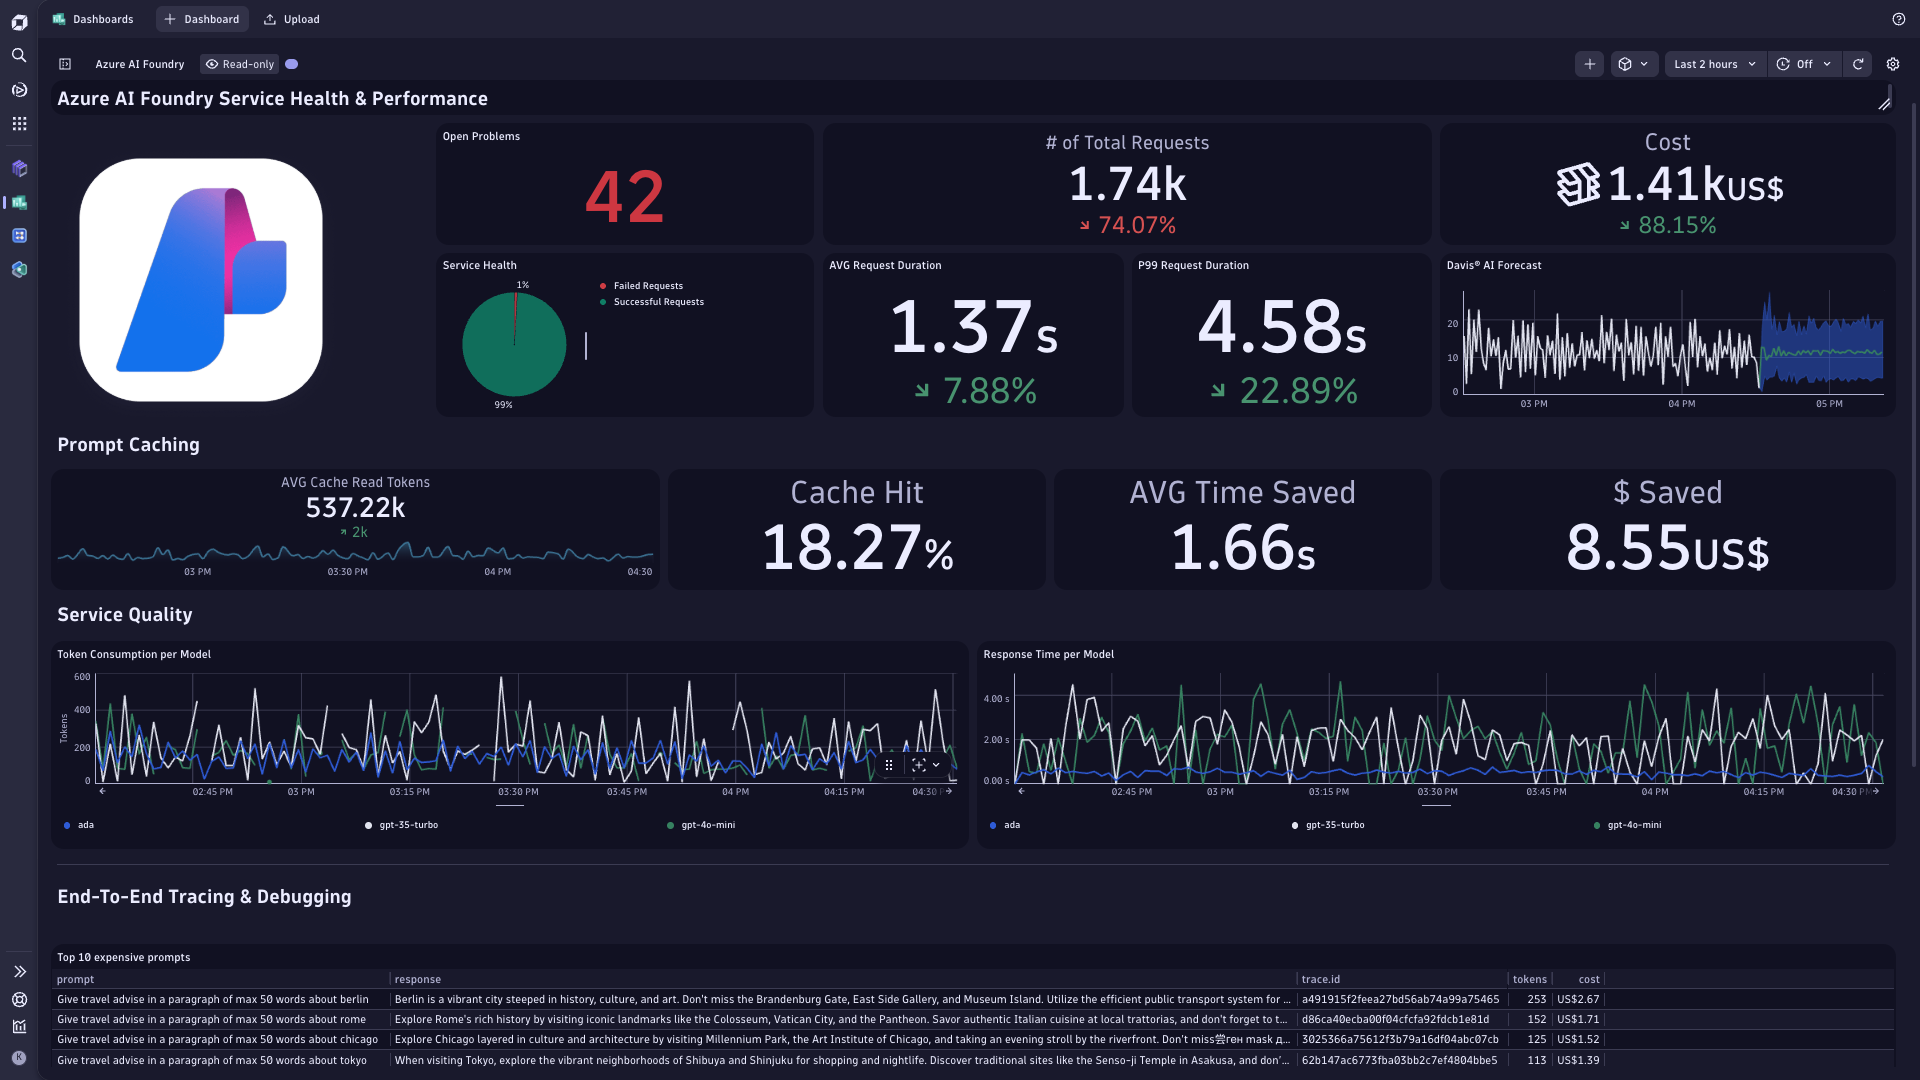Click the AVG Request Duration 1.37s value
The image size is (1920, 1080).
[x=974, y=327]
